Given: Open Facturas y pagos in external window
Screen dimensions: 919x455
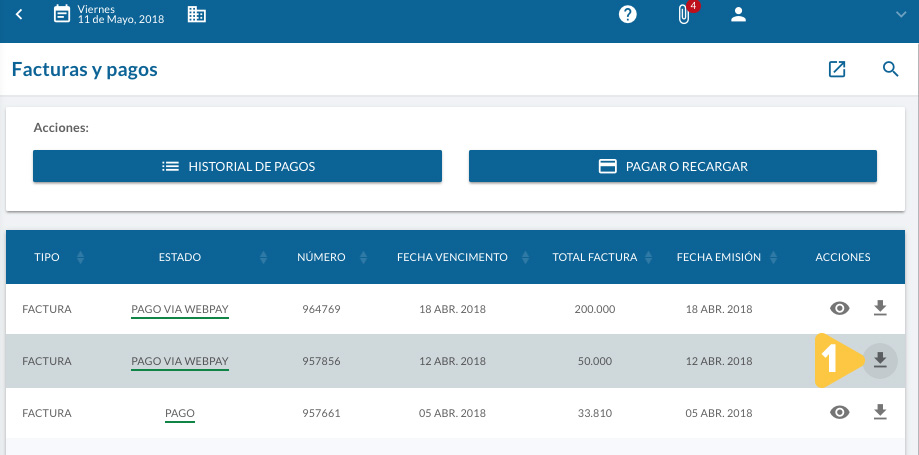Looking at the screenshot, I should tap(837, 69).
